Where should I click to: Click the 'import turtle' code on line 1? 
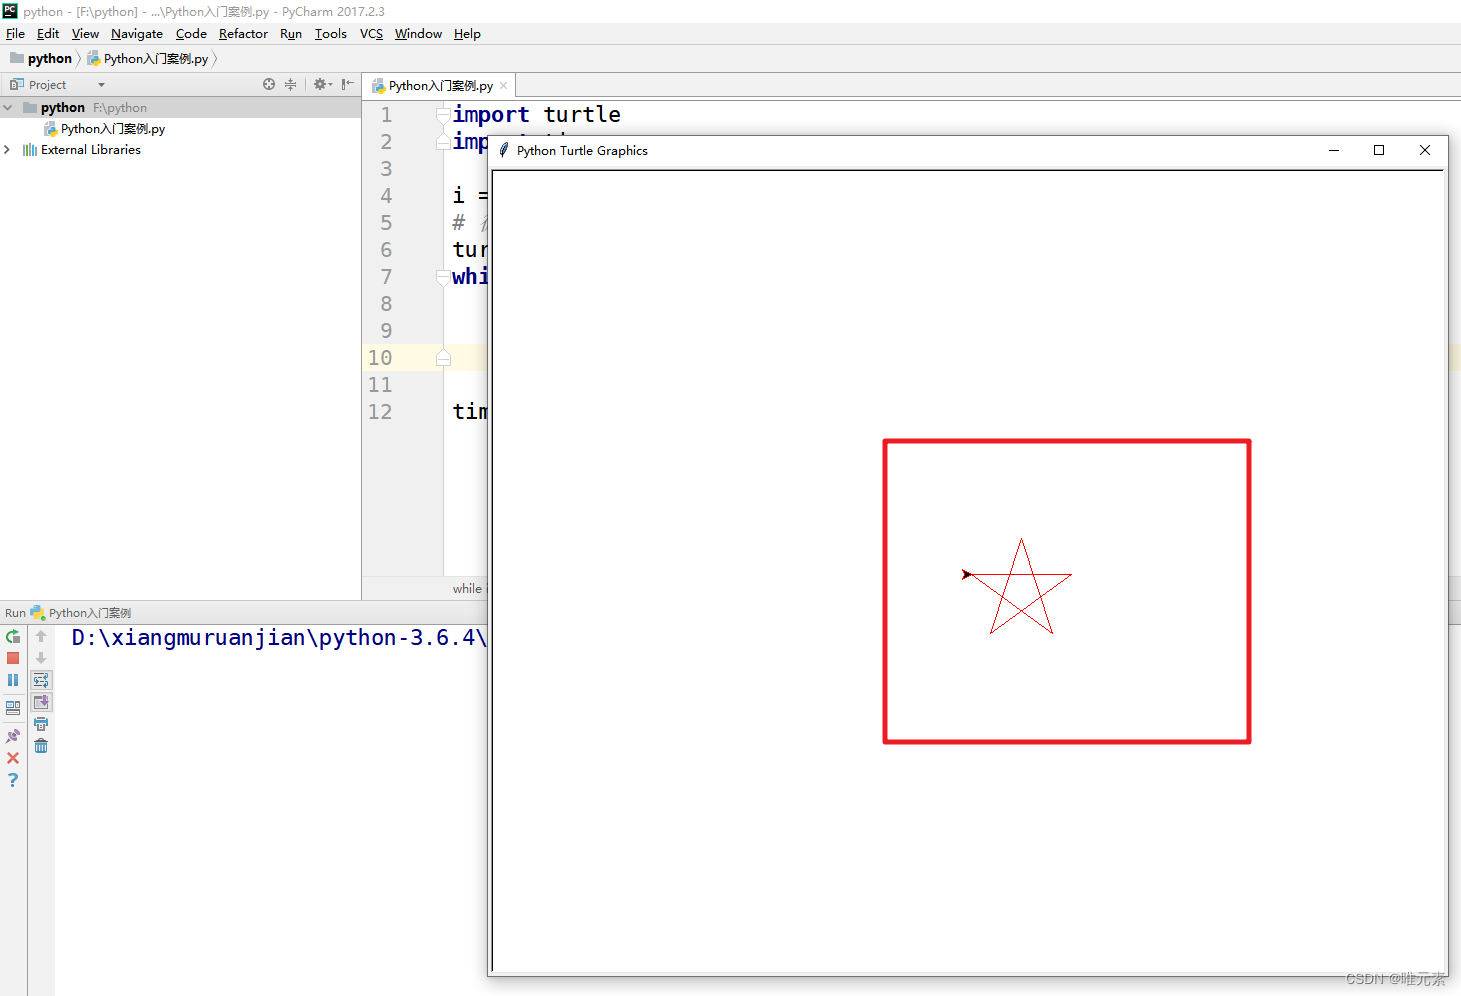tap(536, 115)
